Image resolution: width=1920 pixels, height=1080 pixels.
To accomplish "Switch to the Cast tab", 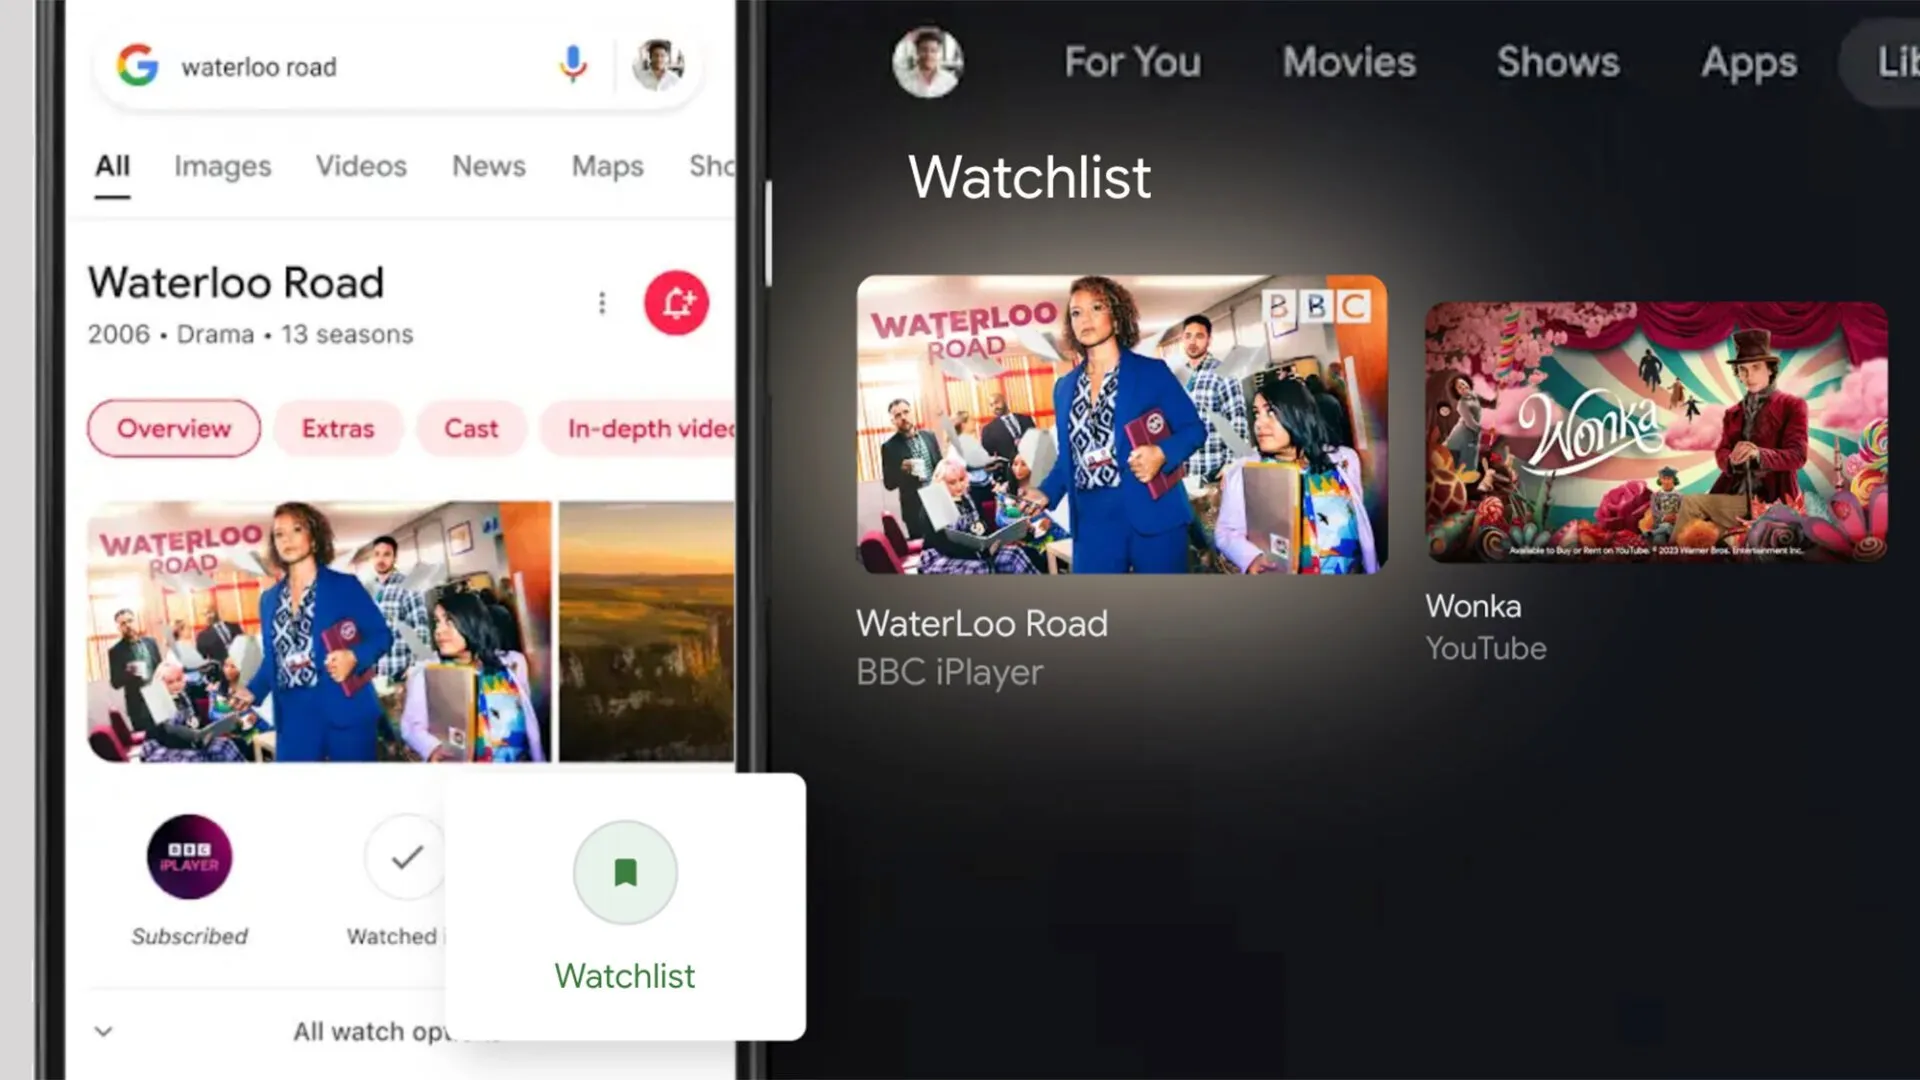I will (x=471, y=429).
